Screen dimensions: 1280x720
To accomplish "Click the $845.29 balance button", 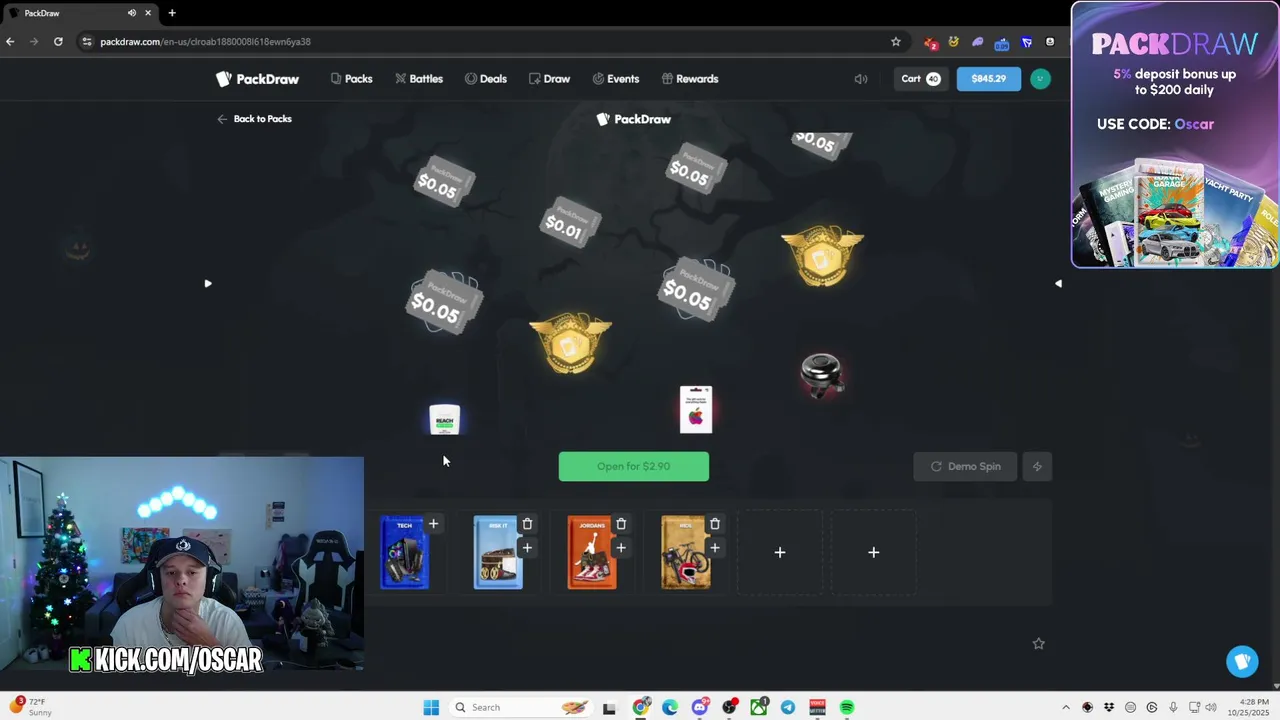I will pos(988,79).
